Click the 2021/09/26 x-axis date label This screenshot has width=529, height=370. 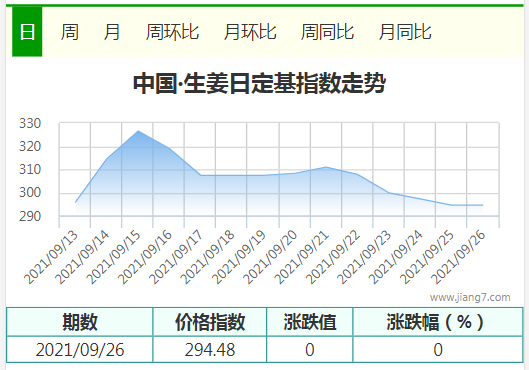[458, 257]
